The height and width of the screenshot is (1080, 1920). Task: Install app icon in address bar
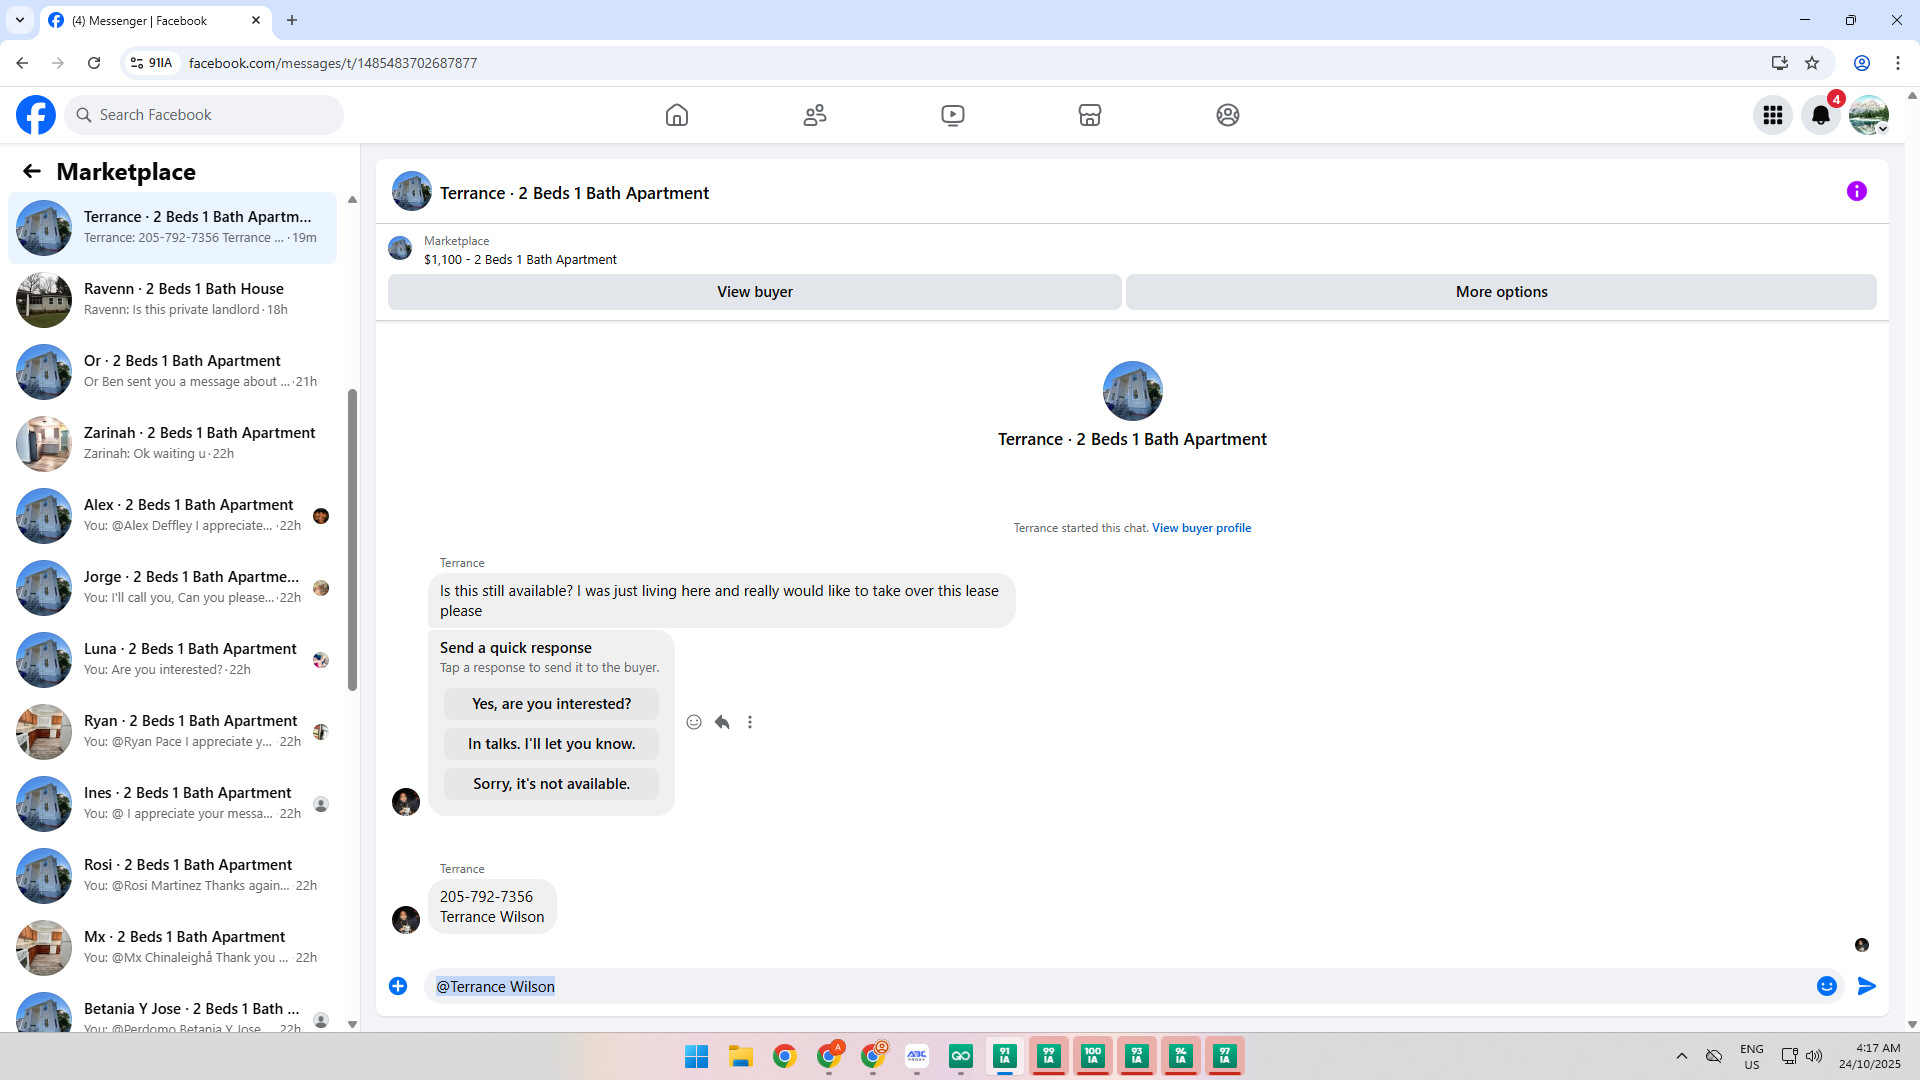[x=1779, y=63]
